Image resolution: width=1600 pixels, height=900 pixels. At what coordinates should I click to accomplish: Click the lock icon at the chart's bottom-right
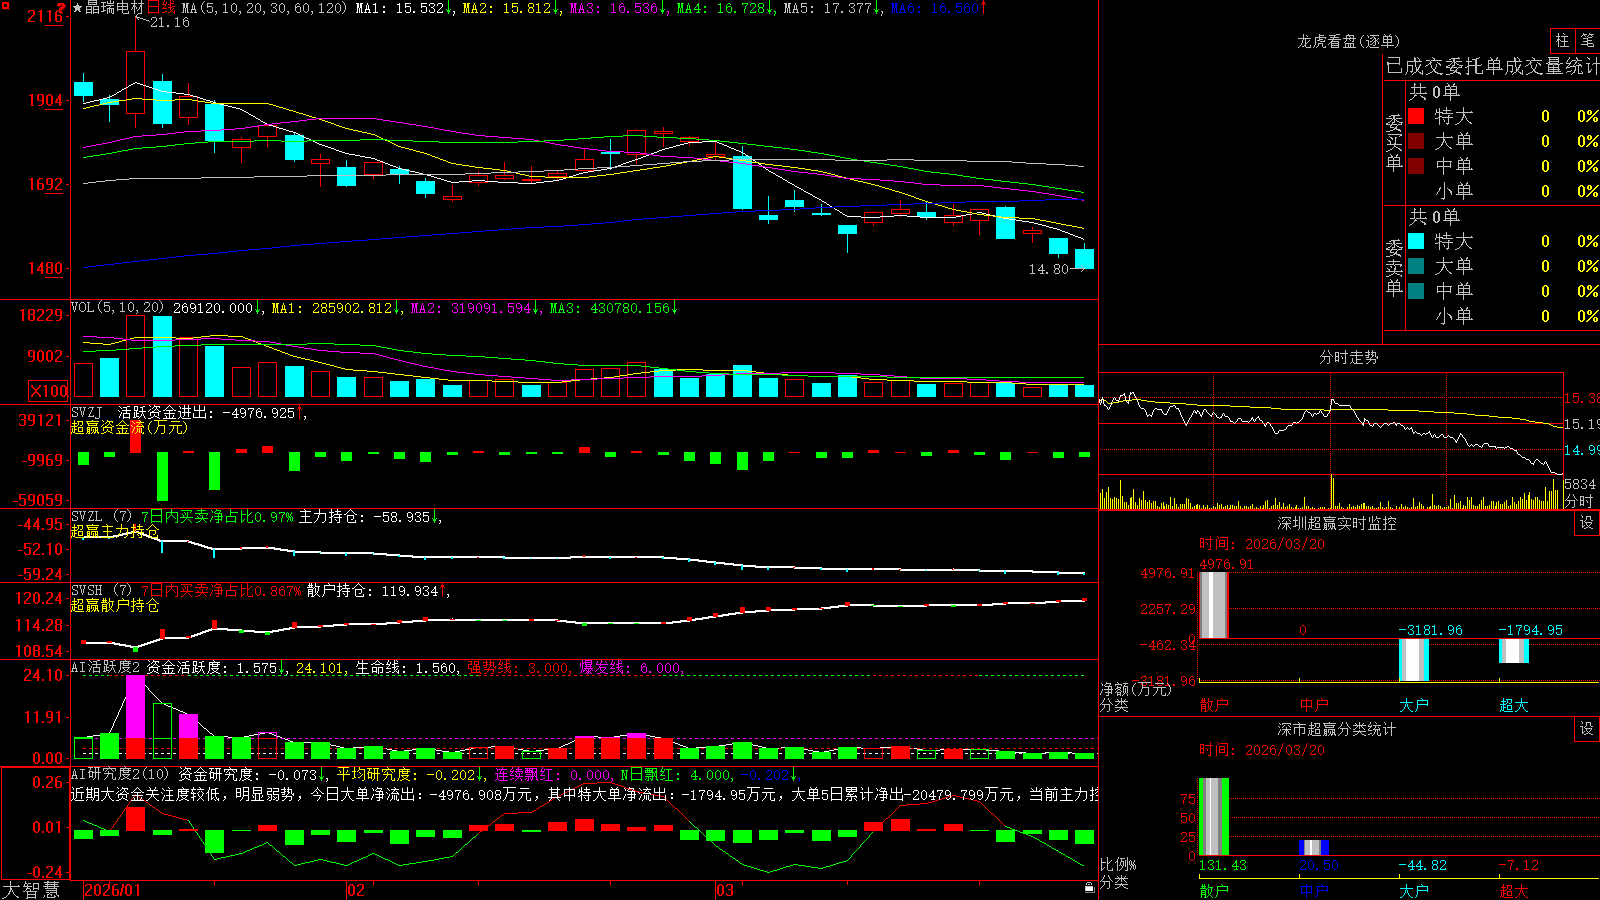point(1089,887)
